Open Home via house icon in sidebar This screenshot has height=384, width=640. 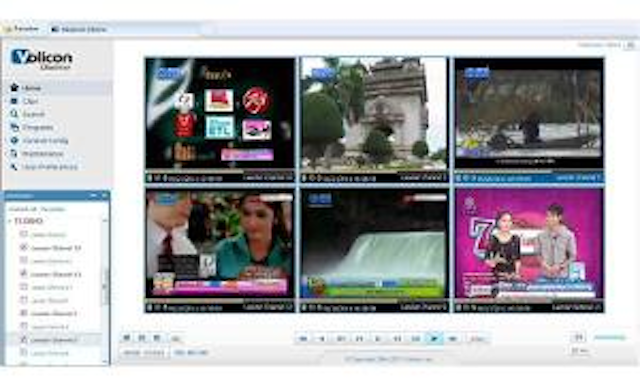click(14, 87)
